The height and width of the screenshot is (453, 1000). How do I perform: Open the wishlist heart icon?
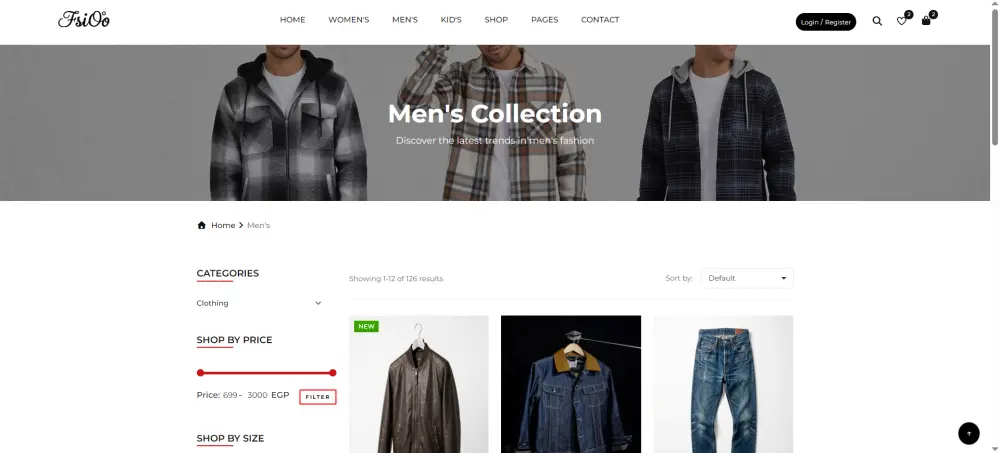[x=901, y=21]
